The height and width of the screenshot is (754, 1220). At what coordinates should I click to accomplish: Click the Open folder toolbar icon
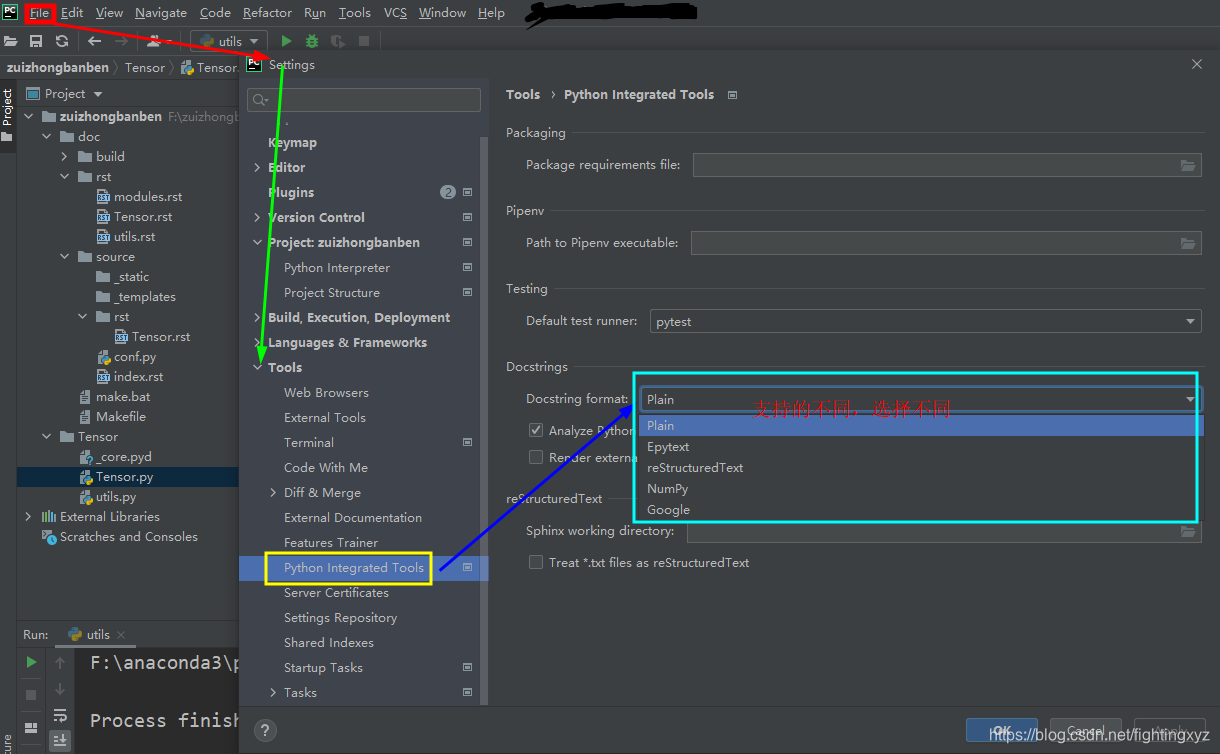[x=10, y=41]
